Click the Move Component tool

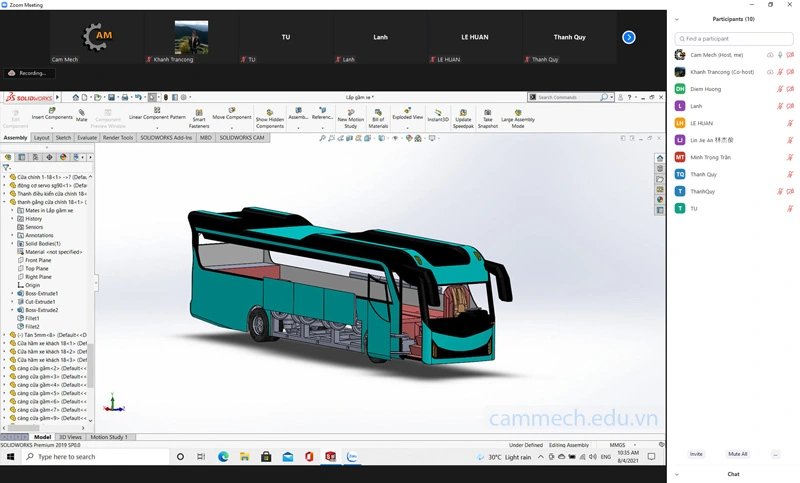click(x=232, y=112)
